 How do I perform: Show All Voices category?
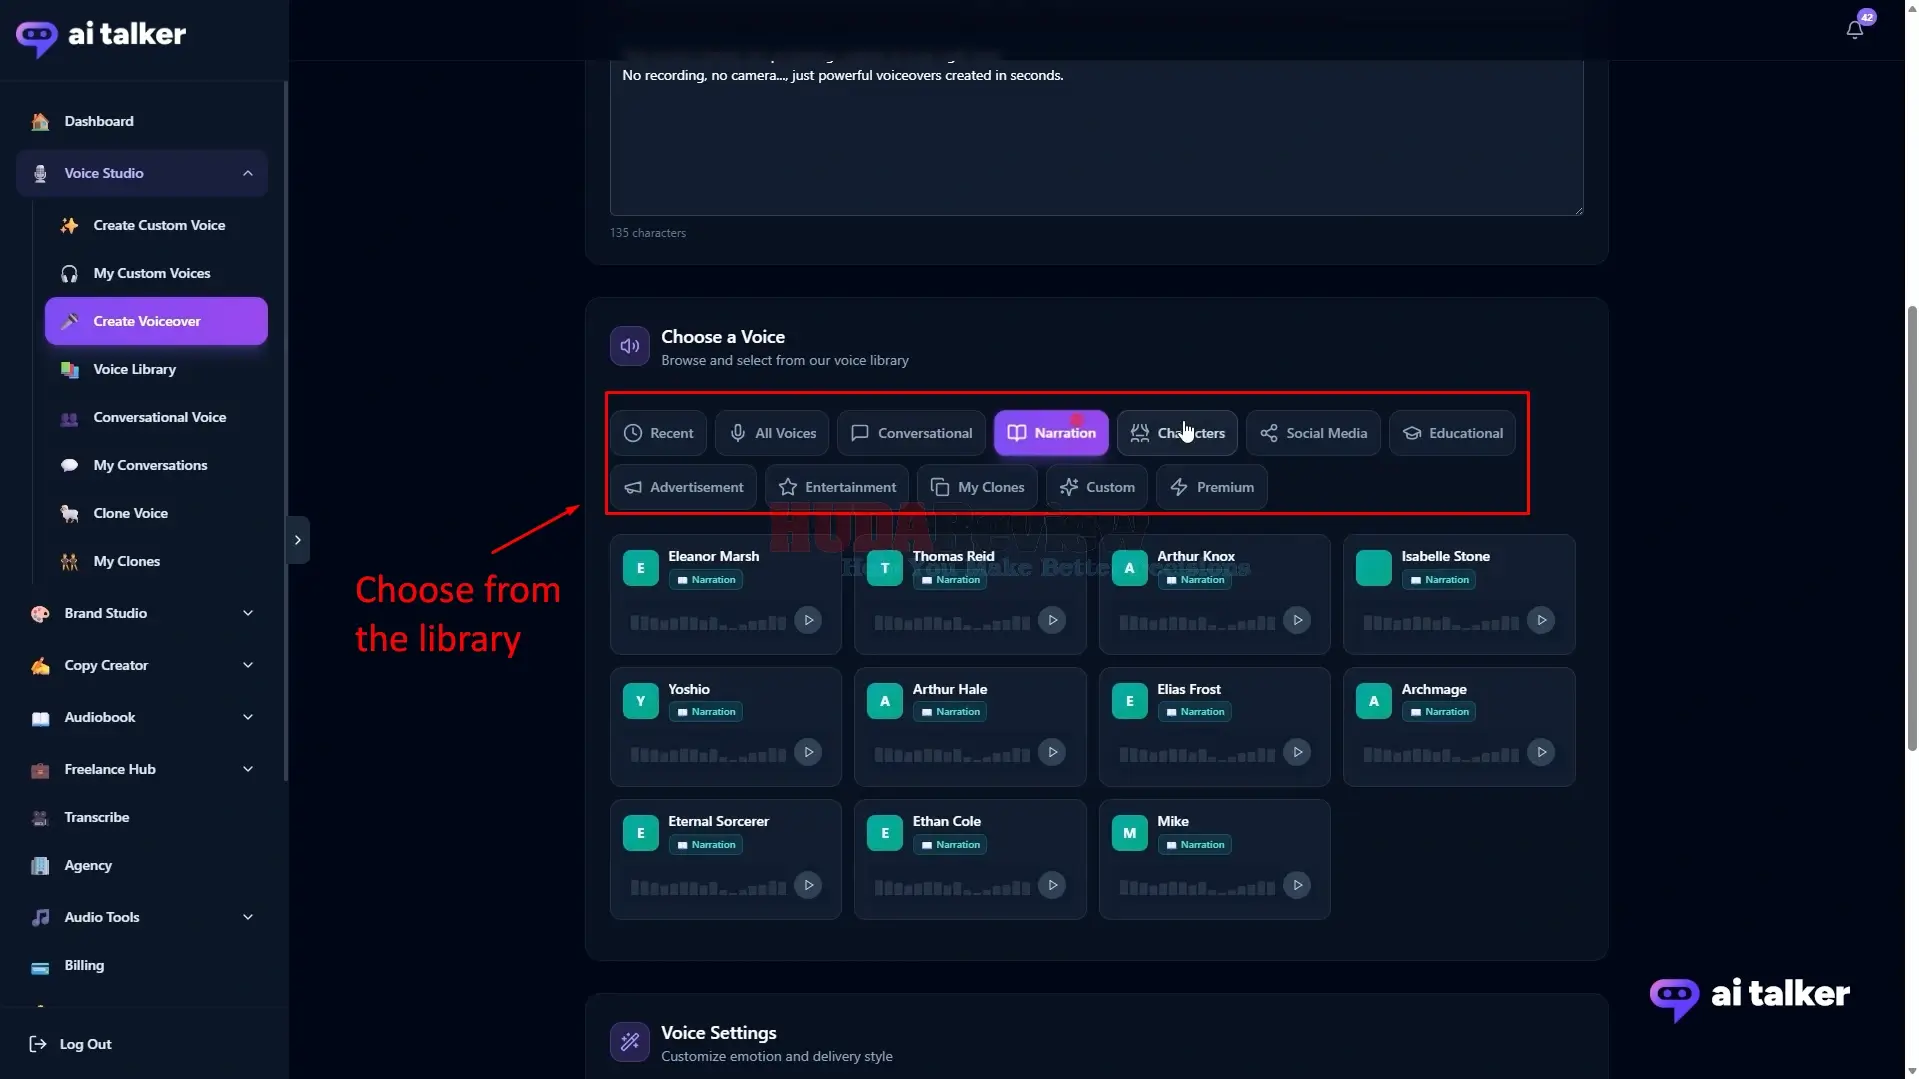[772, 433]
